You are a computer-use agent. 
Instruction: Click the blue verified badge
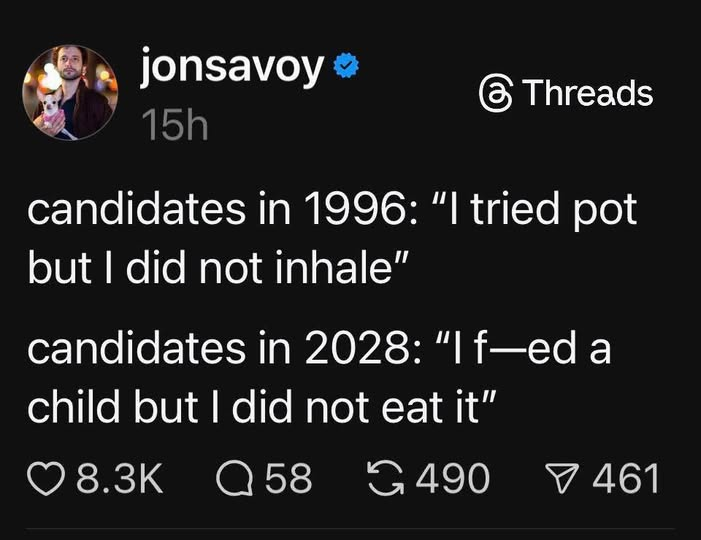click(347, 69)
